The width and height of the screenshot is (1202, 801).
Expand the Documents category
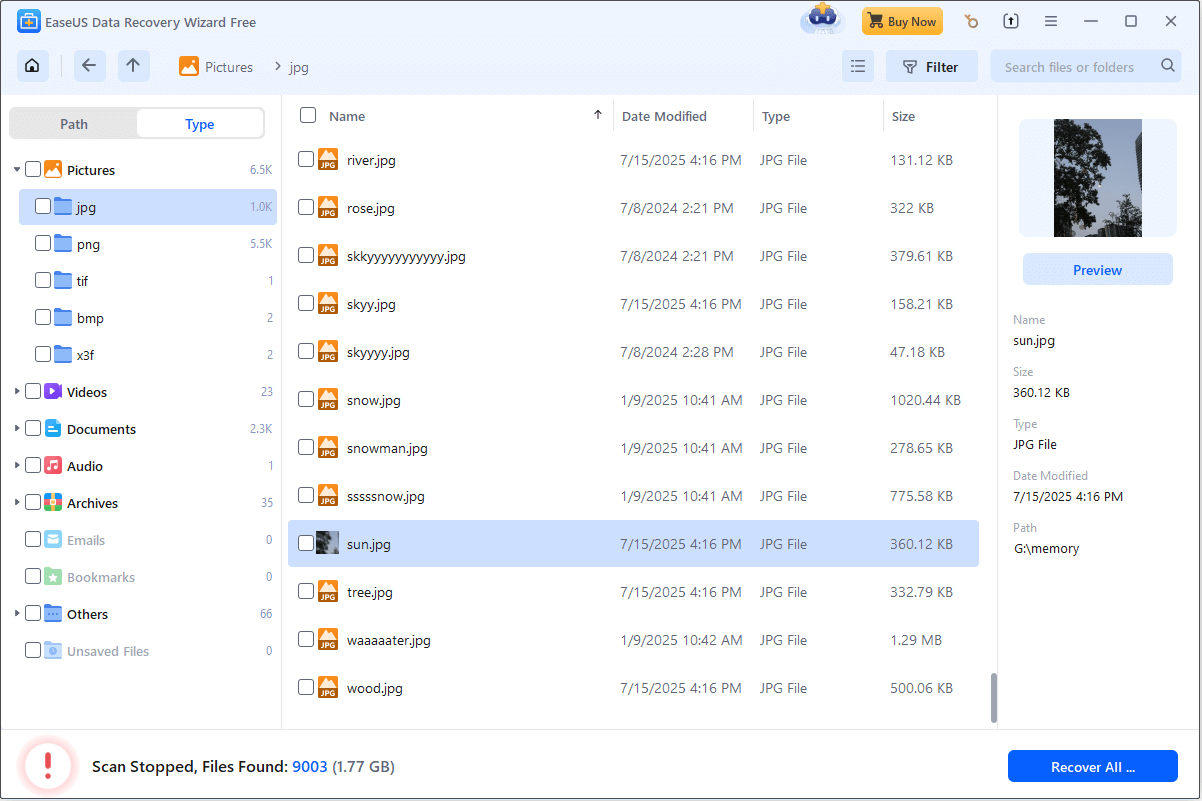pyautogui.click(x=16, y=428)
